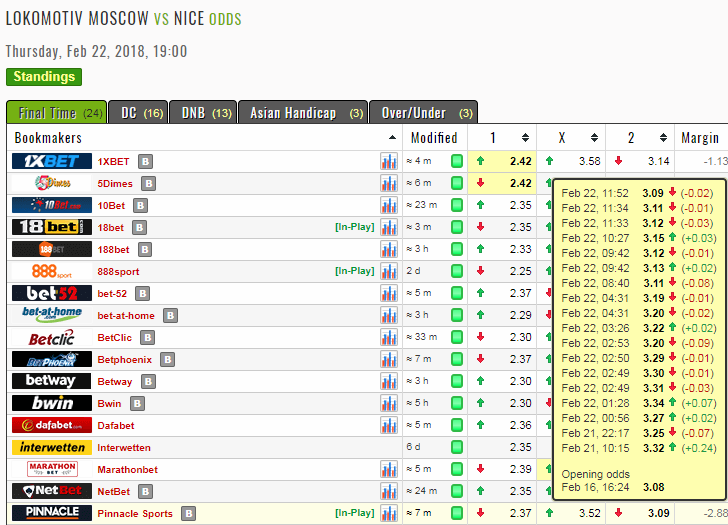
Task: Click the bonus B badge next to 10Bet
Action: (141, 205)
